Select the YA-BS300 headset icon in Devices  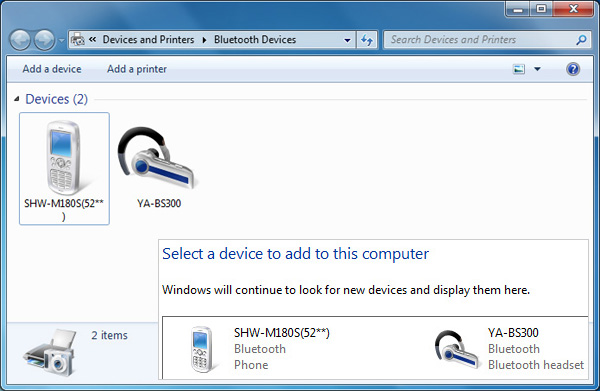[156, 158]
